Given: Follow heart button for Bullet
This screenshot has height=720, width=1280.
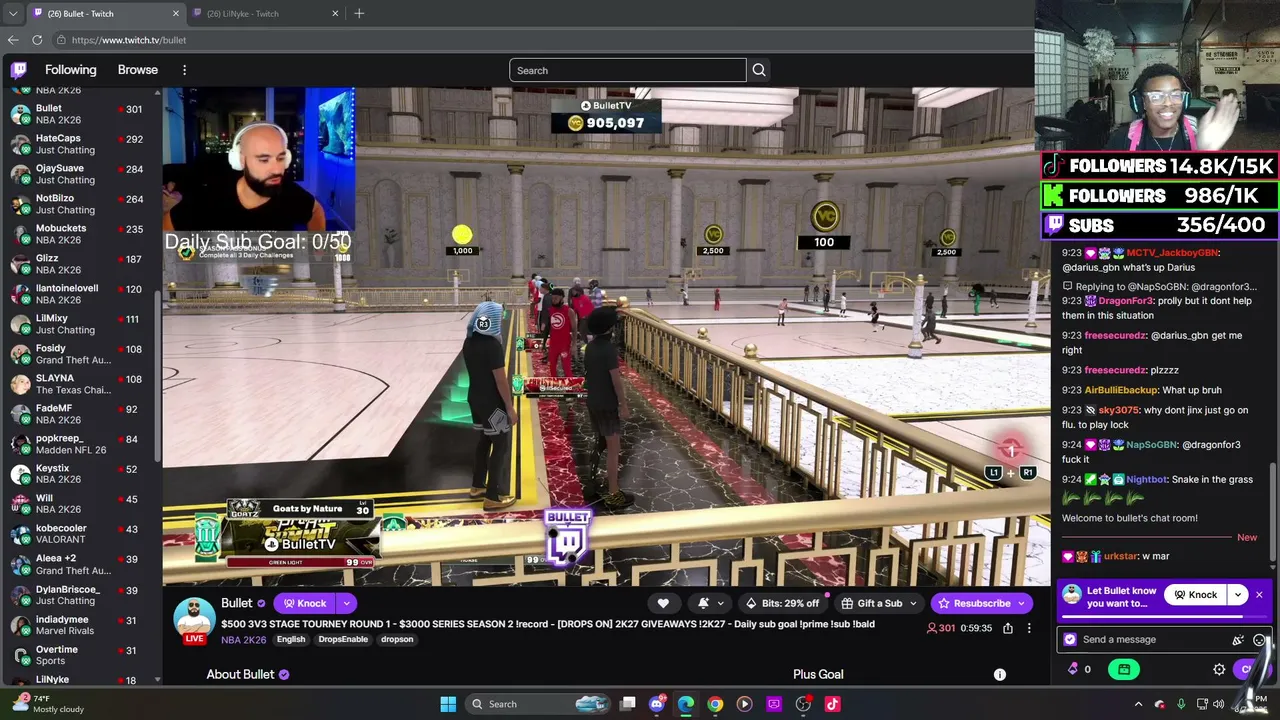Looking at the screenshot, I should tap(663, 603).
